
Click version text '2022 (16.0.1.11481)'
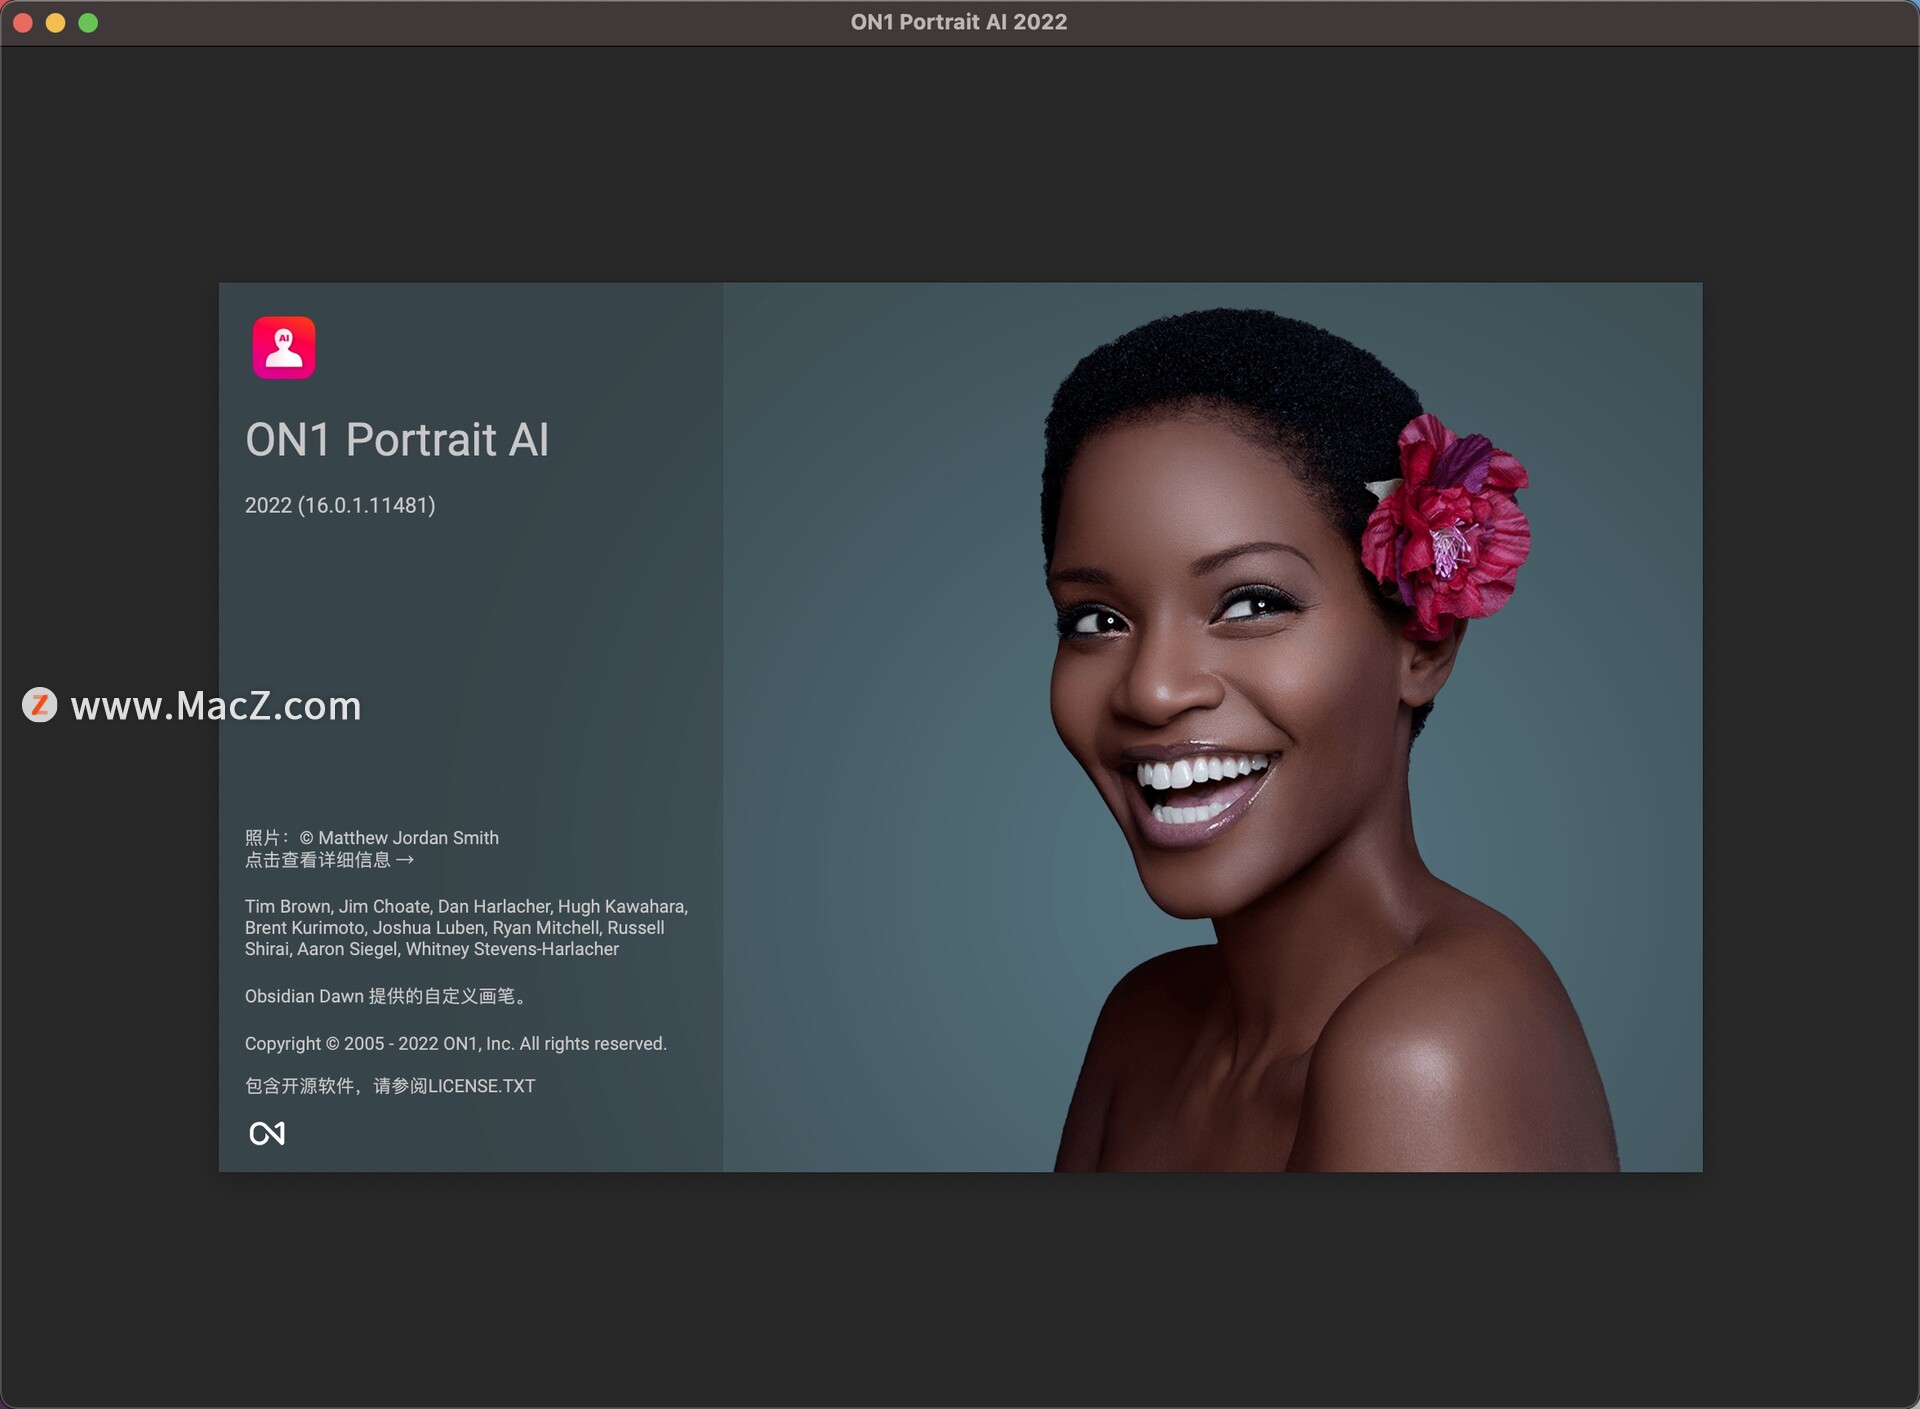[x=340, y=505]
